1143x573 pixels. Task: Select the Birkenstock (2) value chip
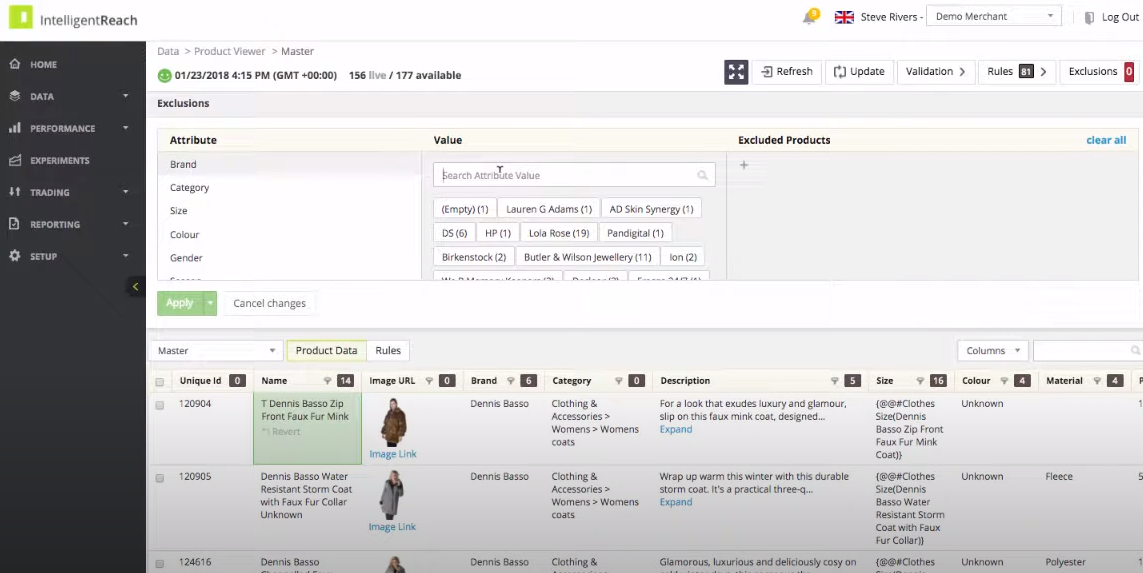point(474,257)
